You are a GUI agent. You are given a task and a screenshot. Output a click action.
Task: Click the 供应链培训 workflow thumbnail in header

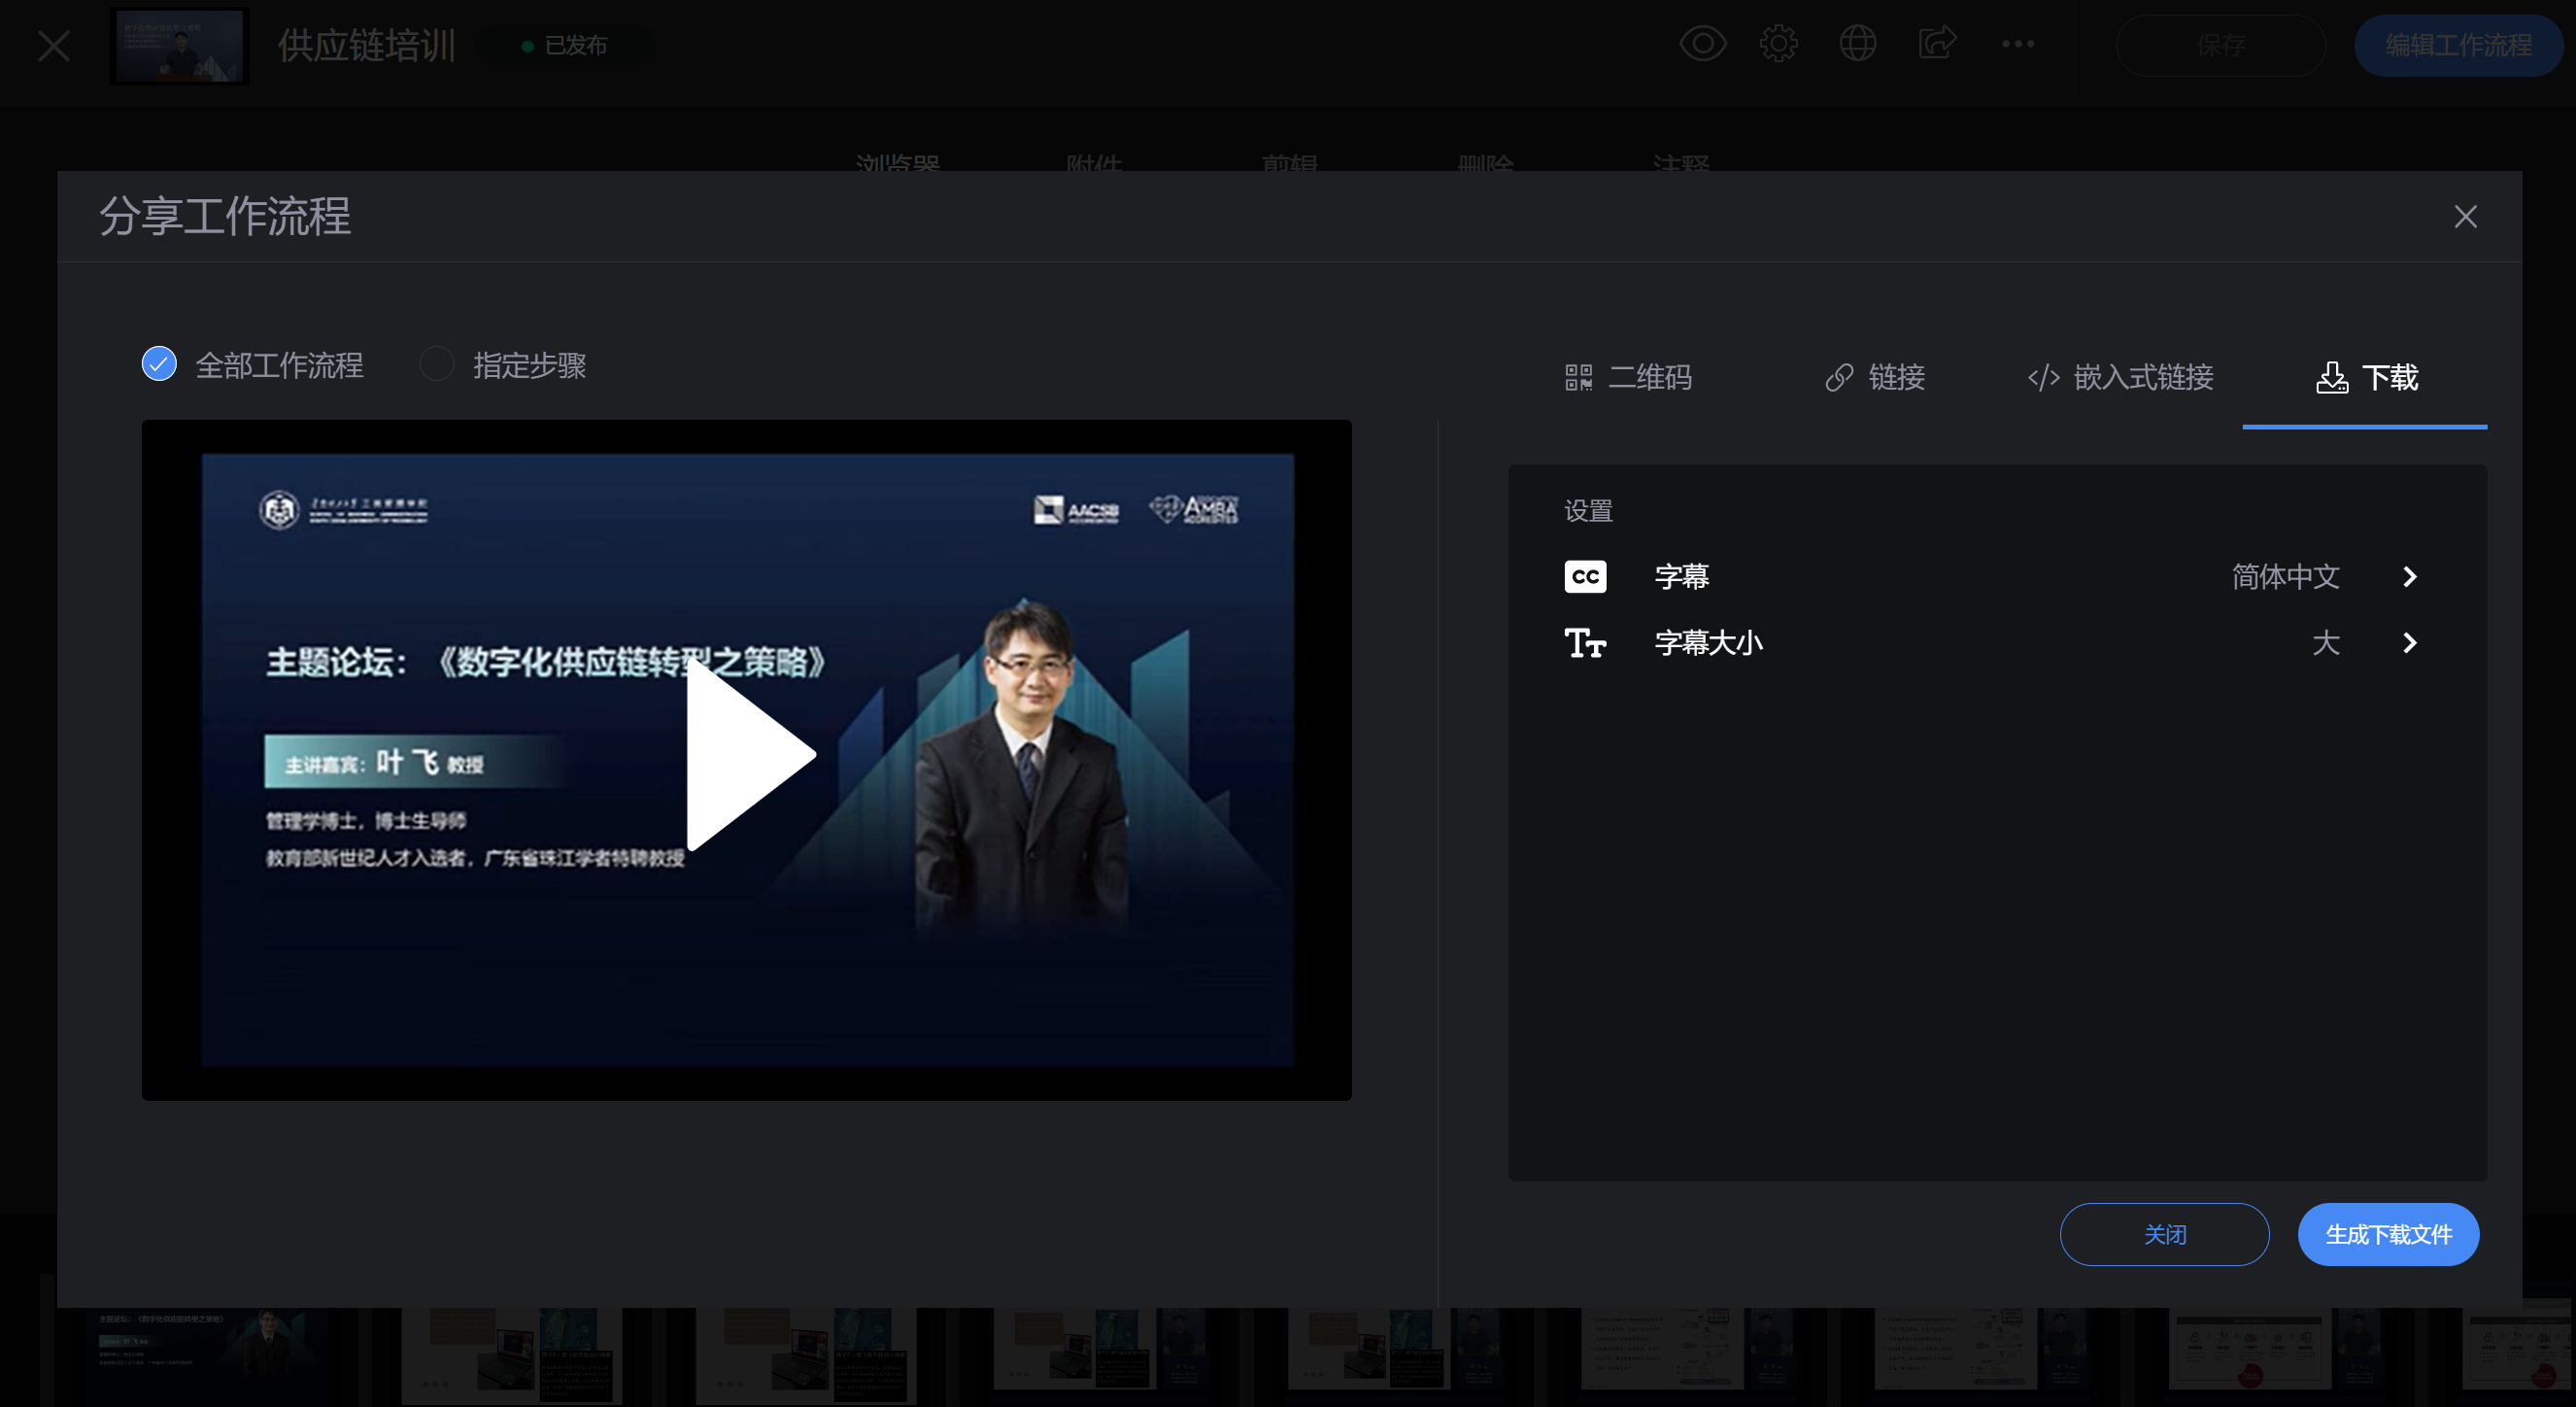[x=179, y=46]
